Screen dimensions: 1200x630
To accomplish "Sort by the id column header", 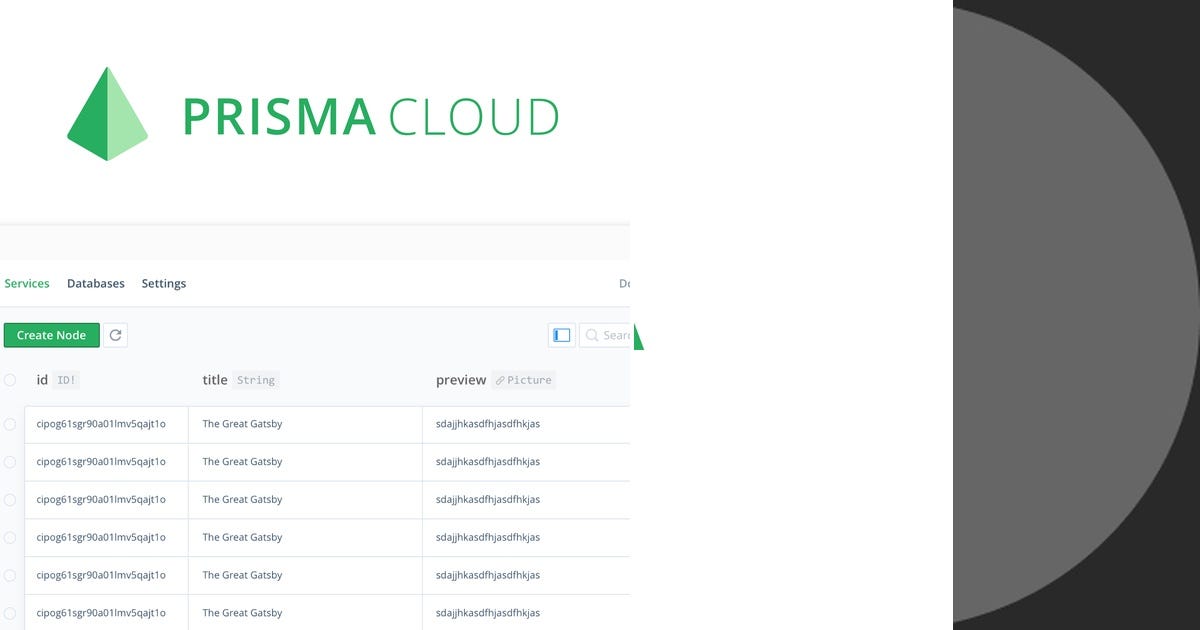I will pos(42,380).
